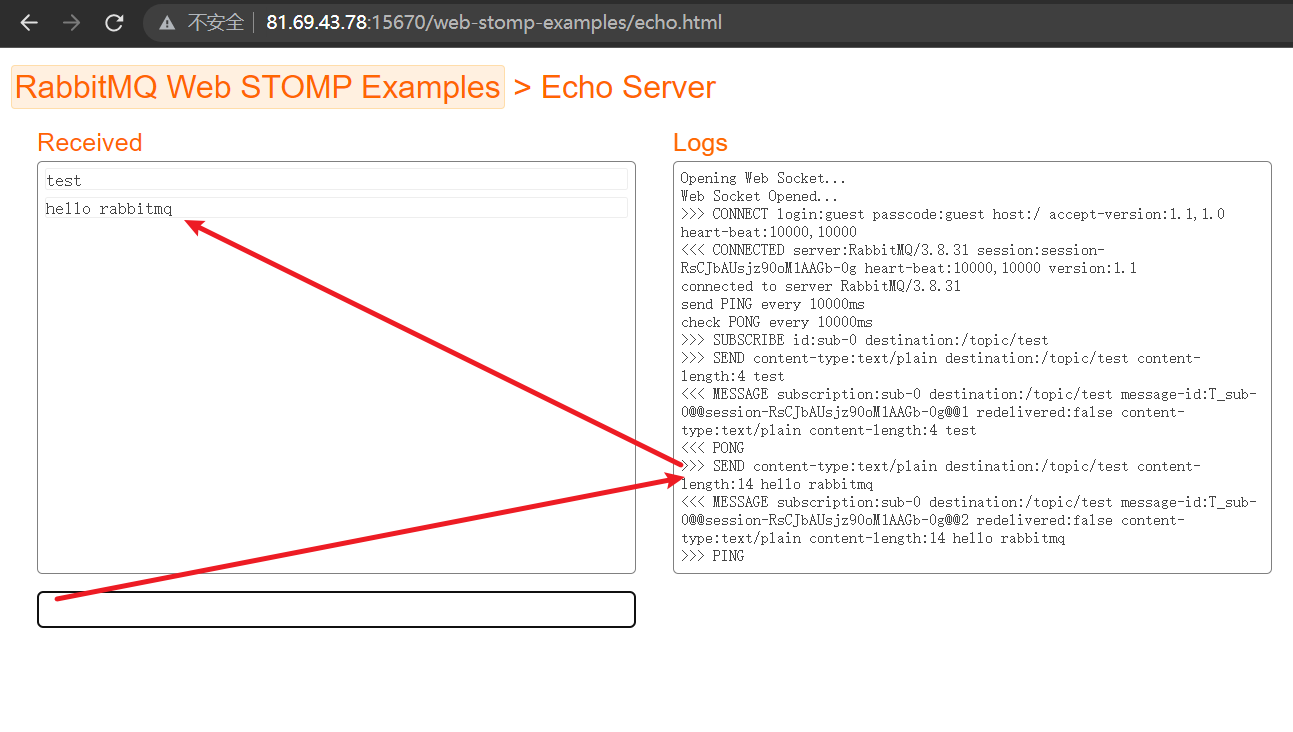The height and width of the screenshot is (732, 1293).
Task: Click the '<<< PONG' log entry
Action: click(x=712, y=448)
